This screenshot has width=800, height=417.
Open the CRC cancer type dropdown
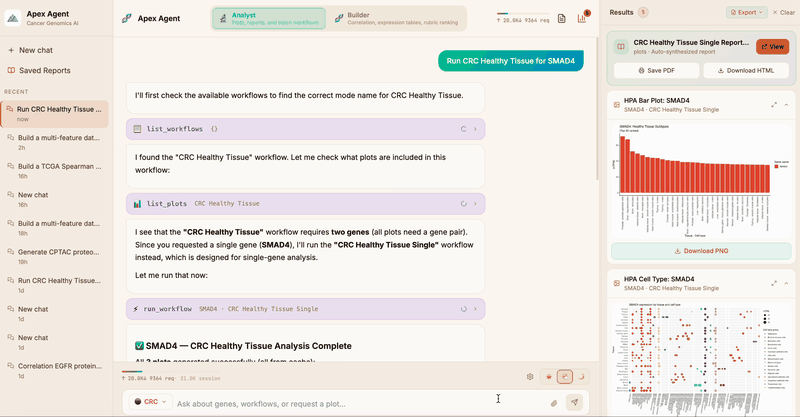(x=150, y=402)
